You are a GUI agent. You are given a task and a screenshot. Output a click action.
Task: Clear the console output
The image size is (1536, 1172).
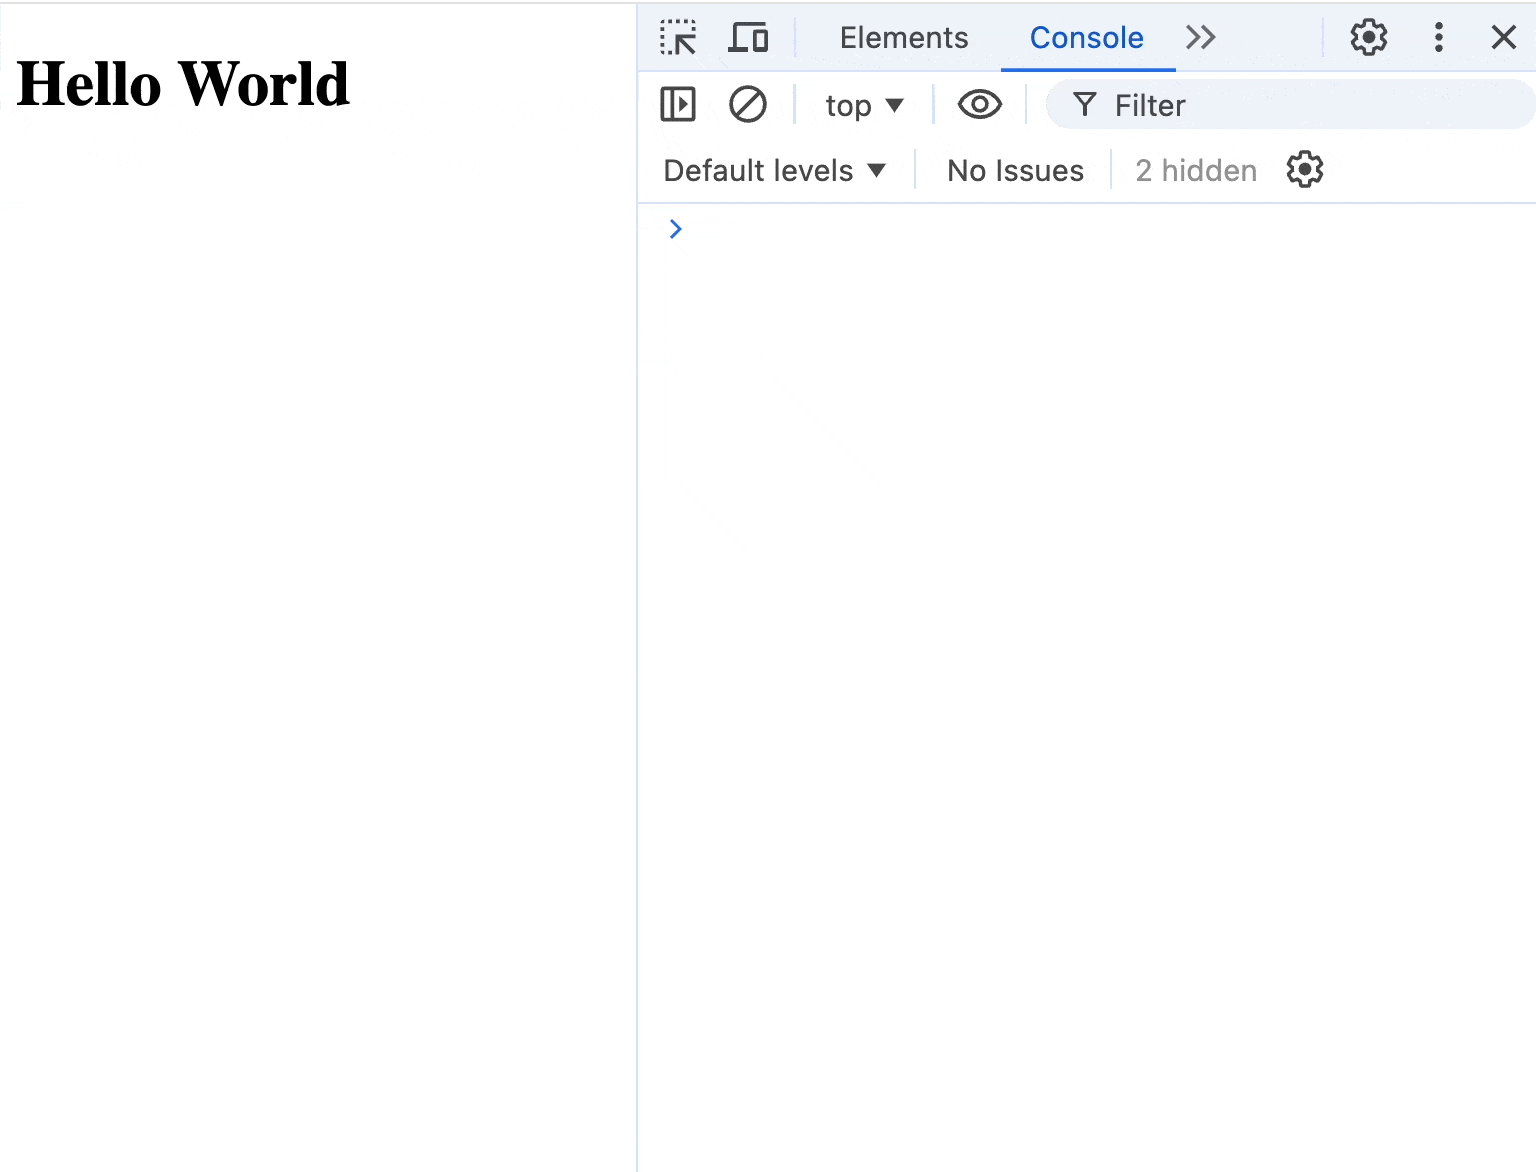coord(747,104)
